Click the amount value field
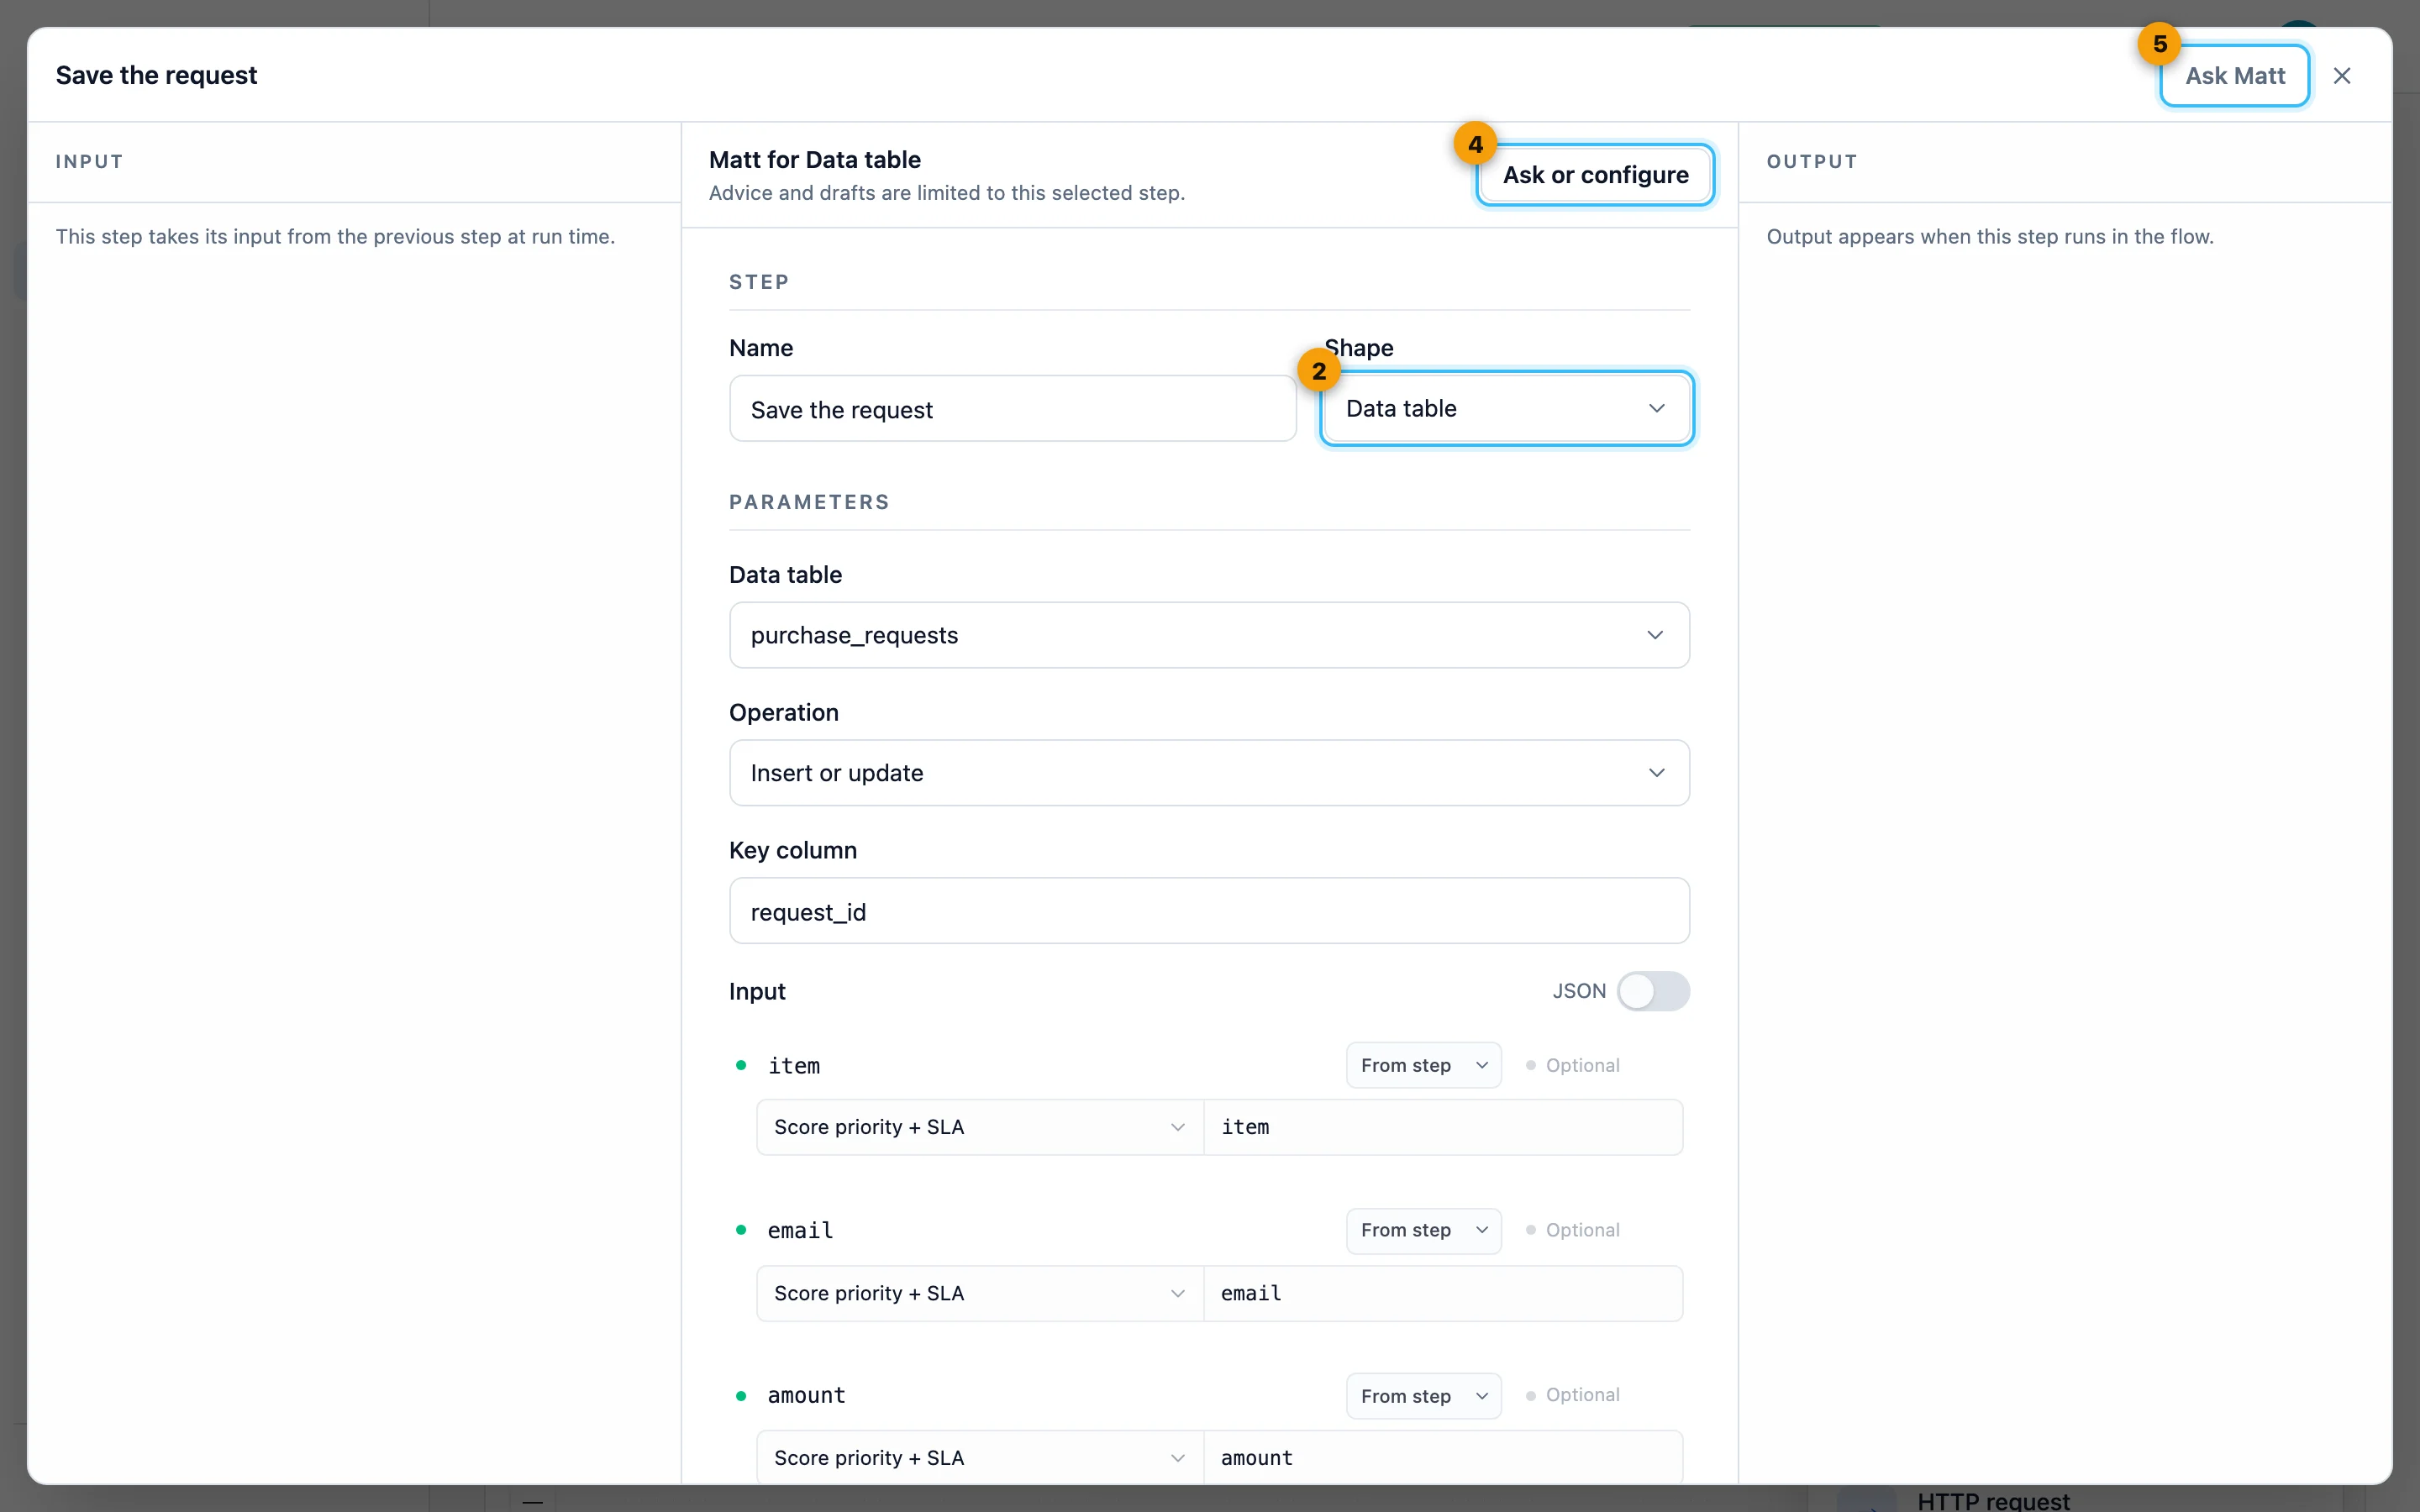 (1443, 1458)
